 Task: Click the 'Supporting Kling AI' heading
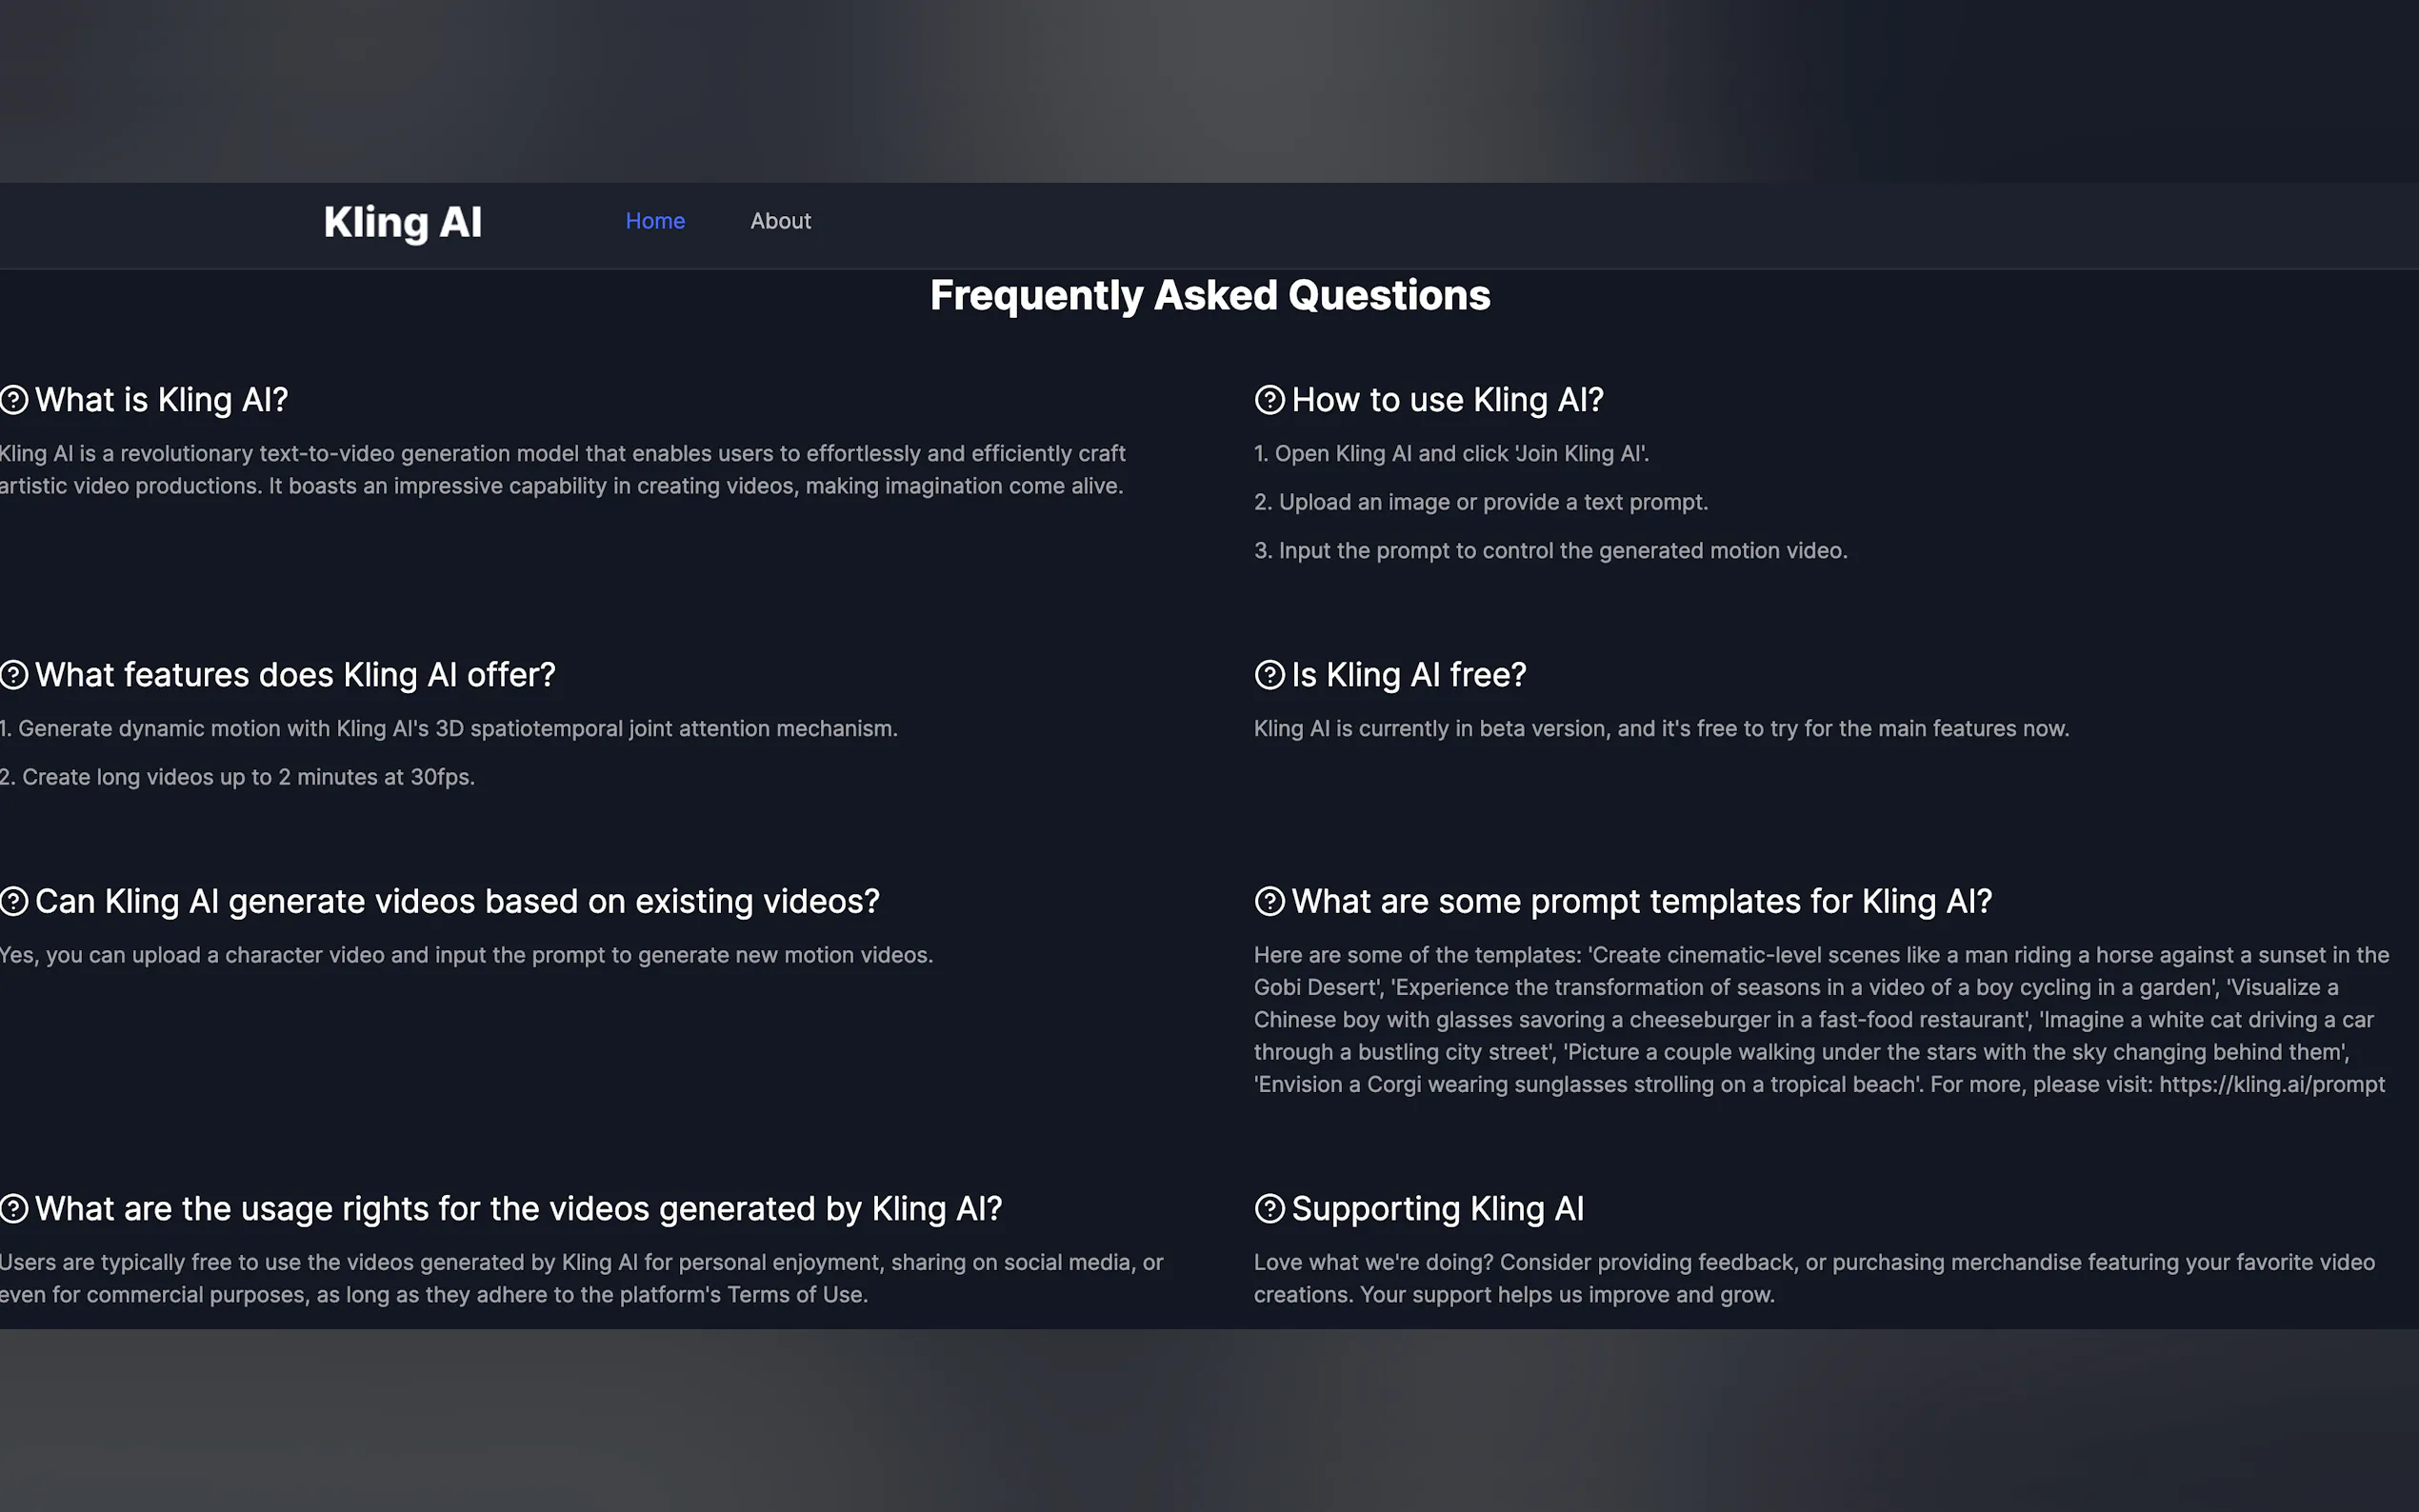1437,1209
